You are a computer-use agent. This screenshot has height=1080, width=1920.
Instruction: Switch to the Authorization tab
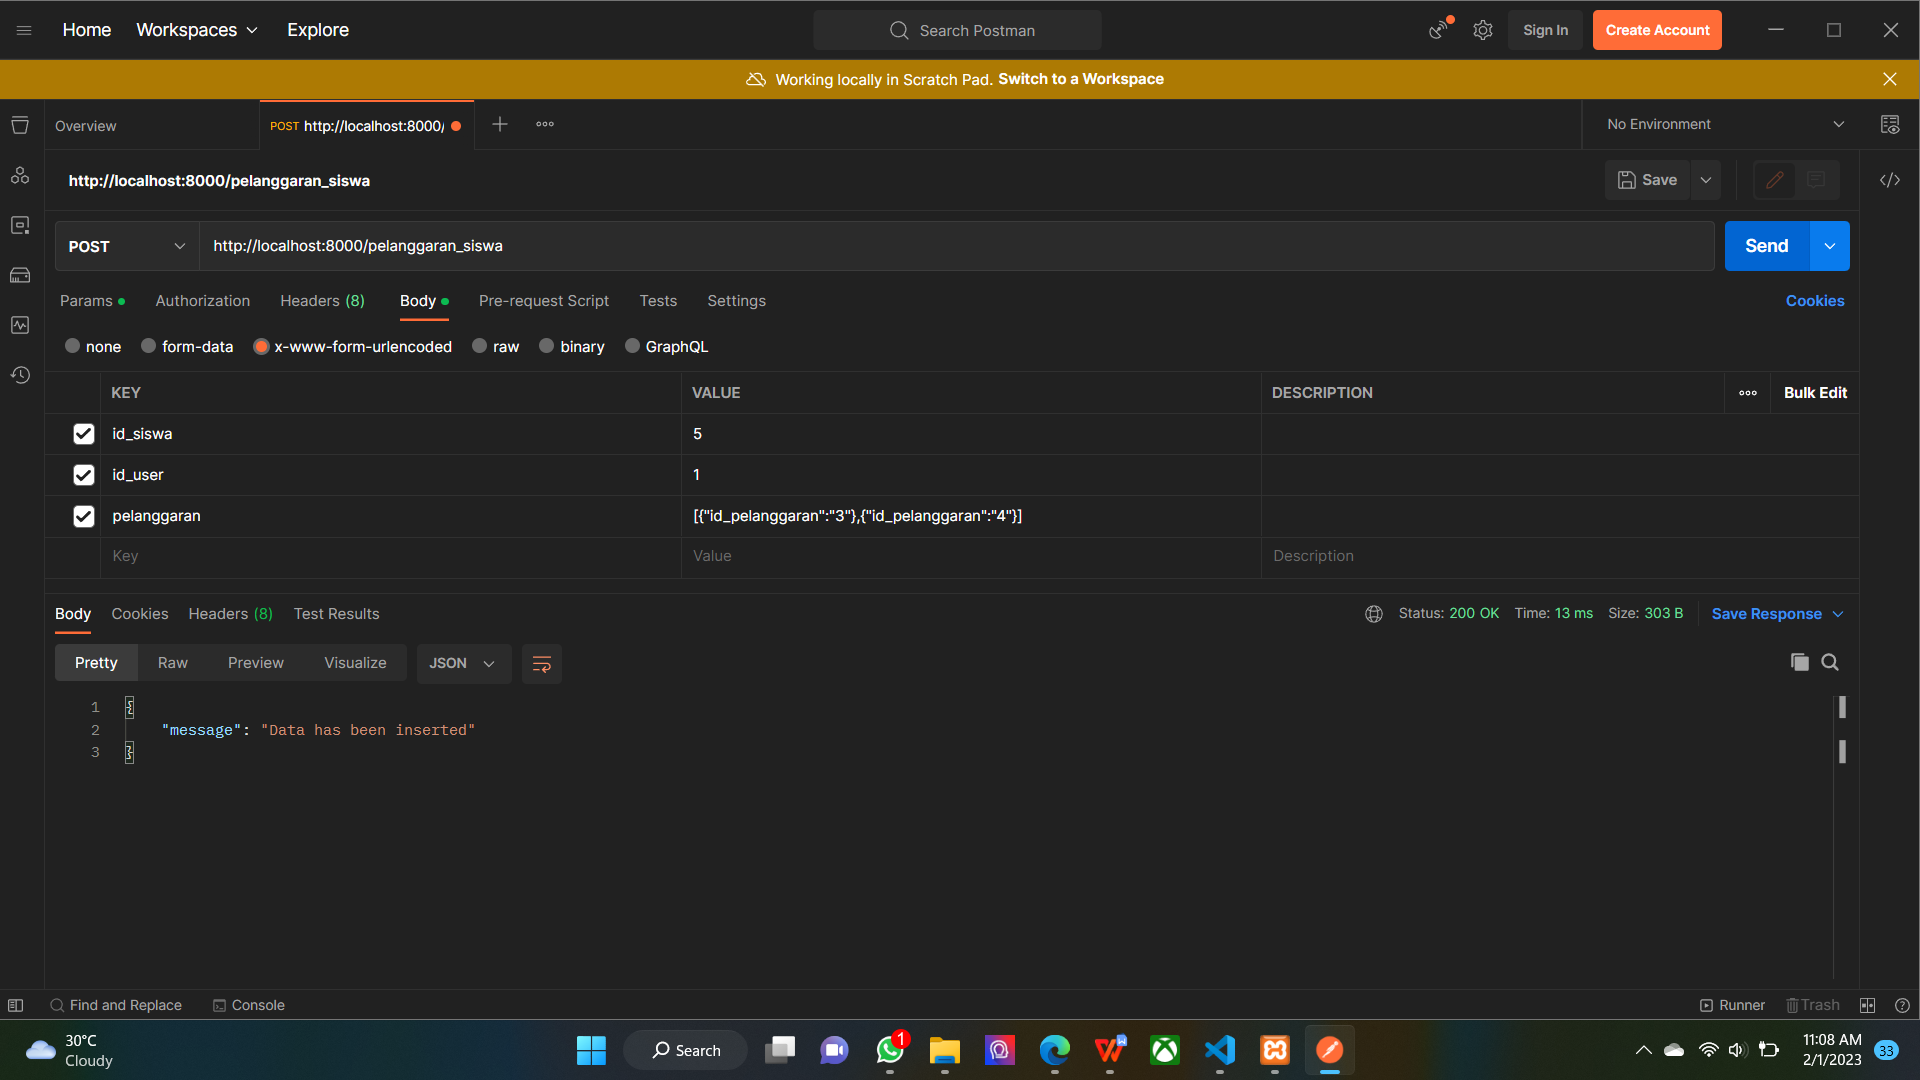coord(202,300)
